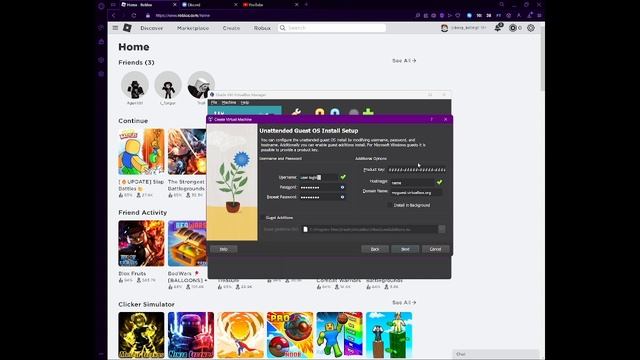640x360 pixels.
Task: Open the Blox Fruits game thumbnail
Action: click(141, 243)
